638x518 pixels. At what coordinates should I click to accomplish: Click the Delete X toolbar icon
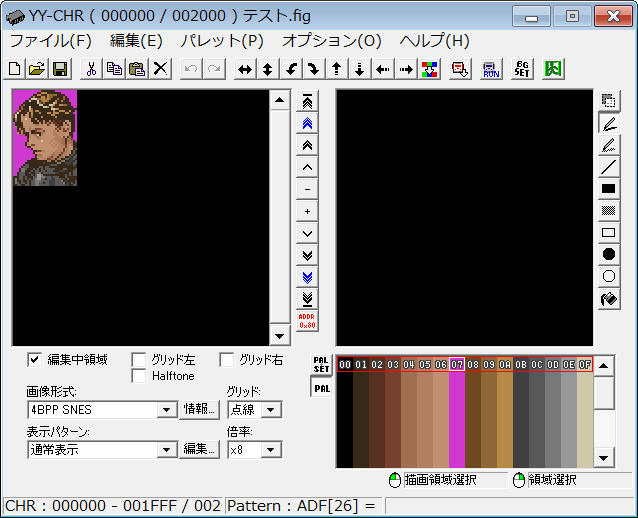[160, 69]
